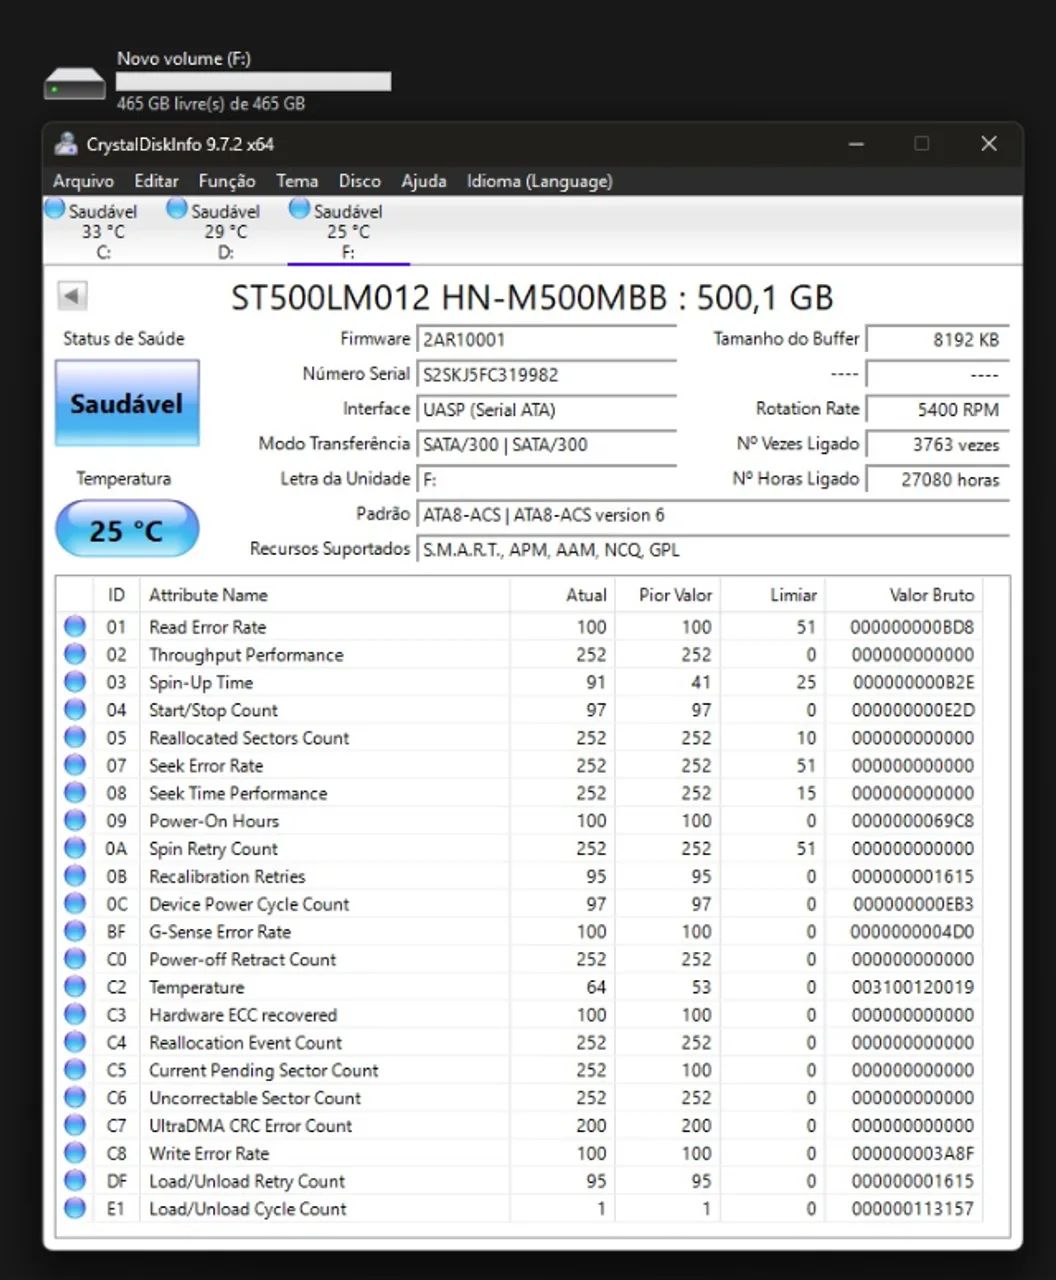Click the Valor Bruto column header
The width and height of the screenshot is (1056, 1280).
[903, 595]
